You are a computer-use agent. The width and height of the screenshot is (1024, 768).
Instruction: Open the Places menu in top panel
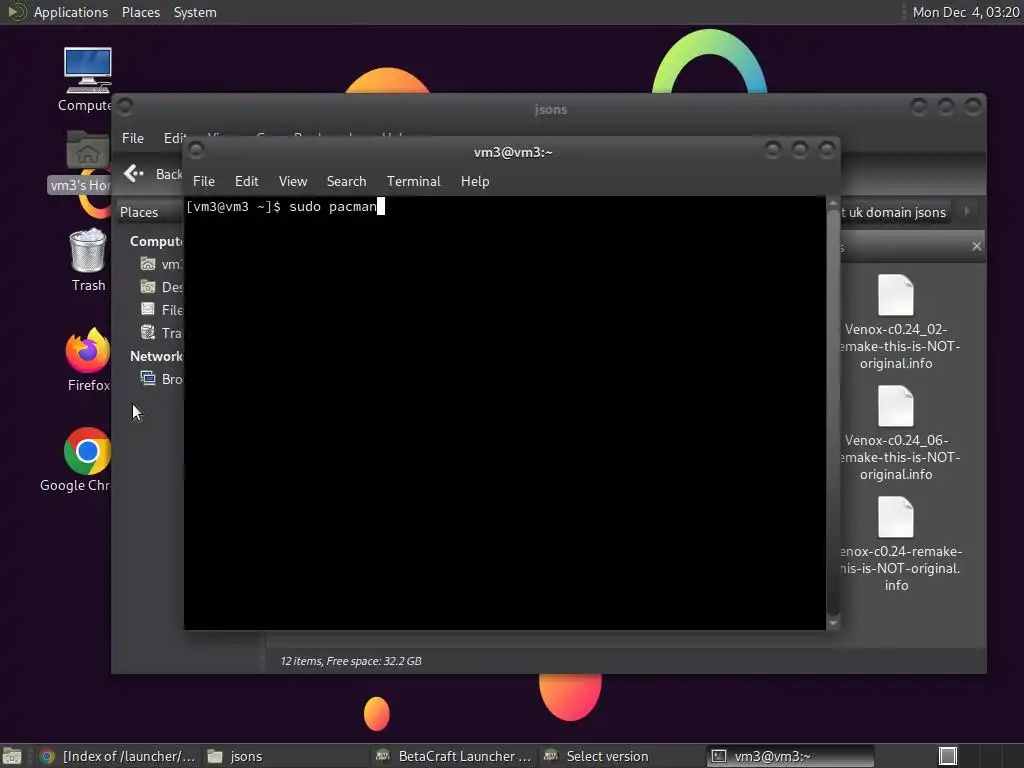[x=140, y=12]
